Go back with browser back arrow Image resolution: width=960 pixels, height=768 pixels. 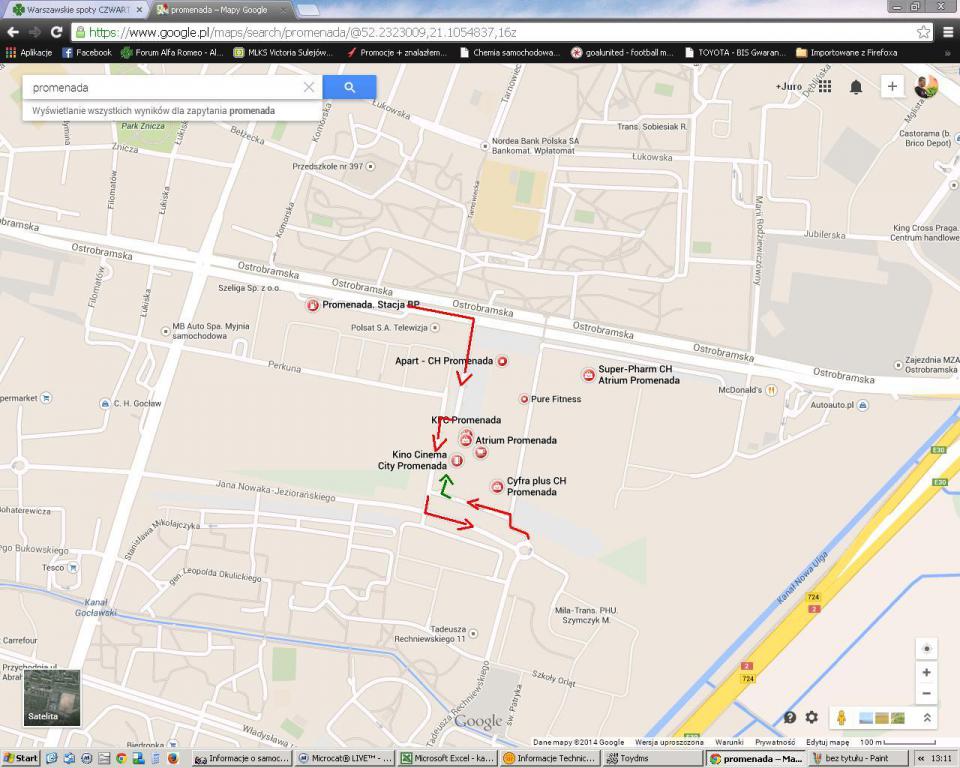coord(13,32)
